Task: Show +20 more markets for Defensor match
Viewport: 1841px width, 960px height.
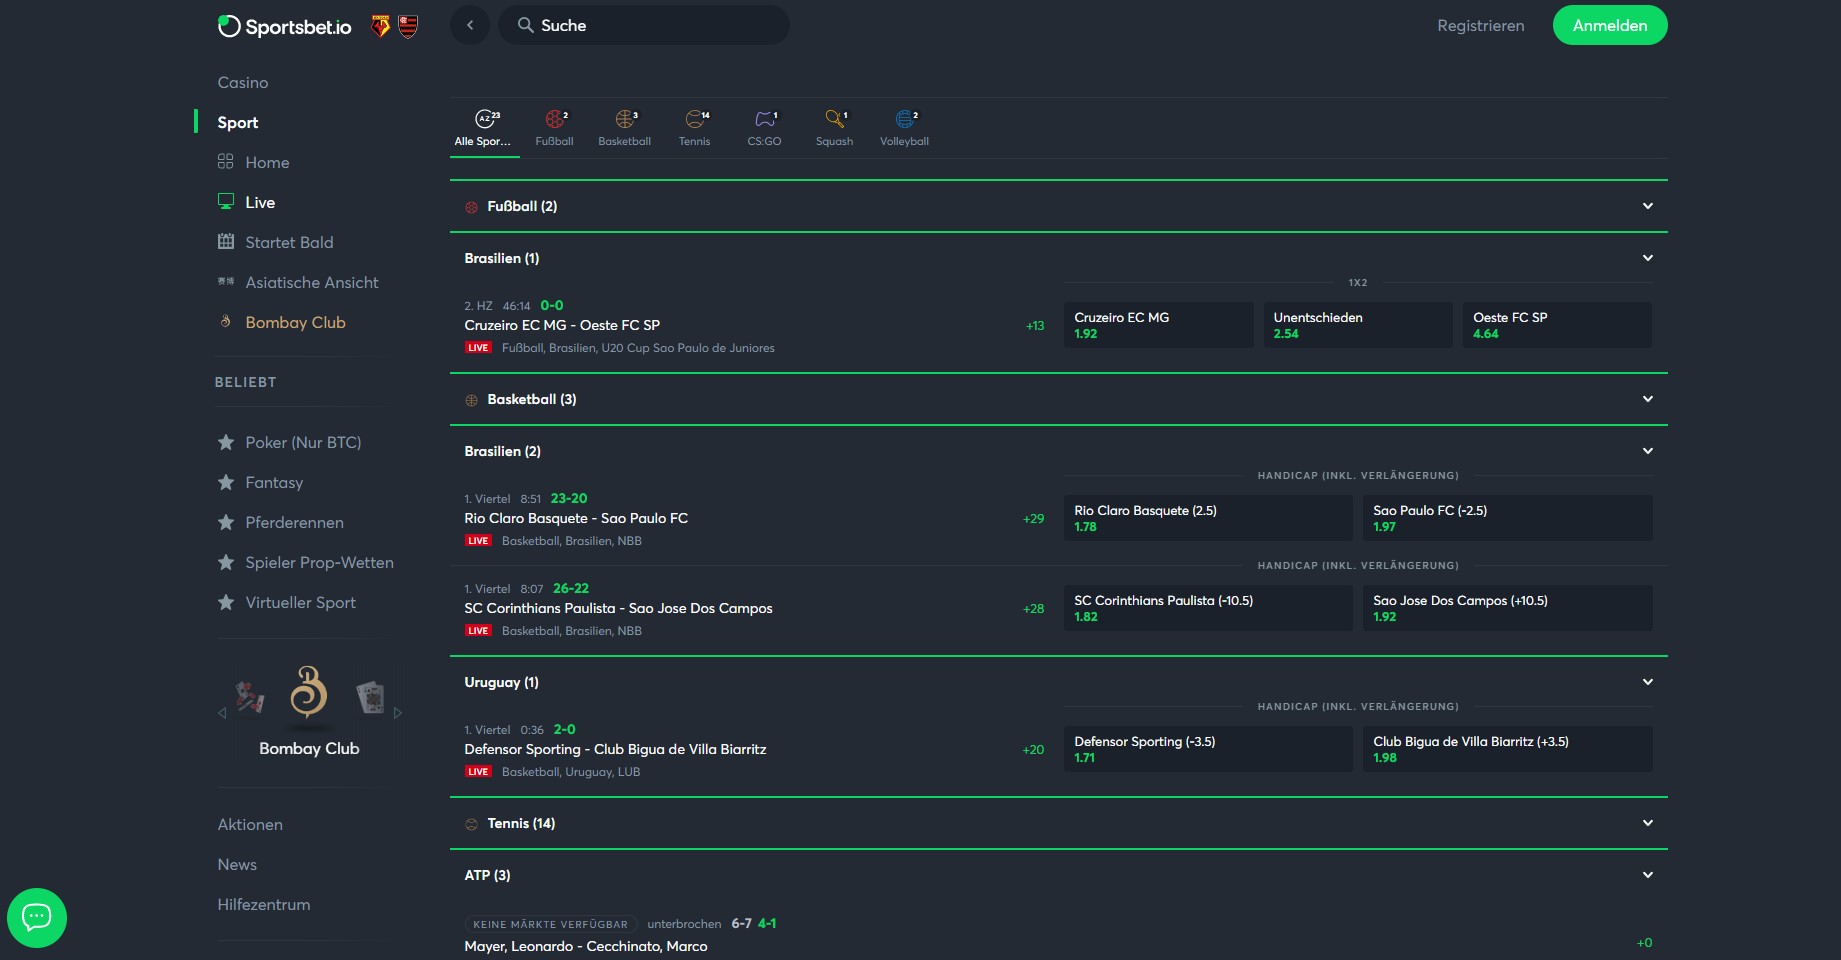Action: coord(1033,750)
